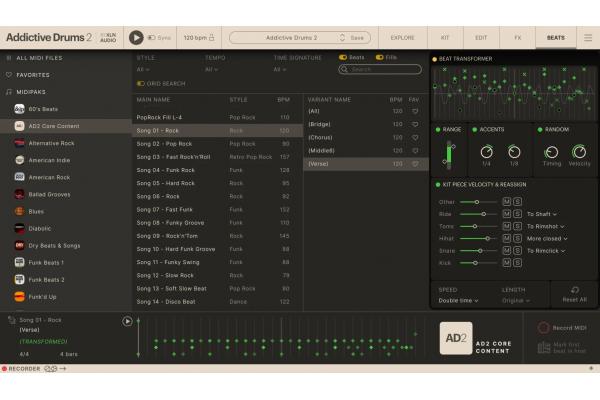The height and width of the screenshot is (400, 600).
Task: Select the Funk Beats 1 MIDIpak icon
Action: click(19, 263)
